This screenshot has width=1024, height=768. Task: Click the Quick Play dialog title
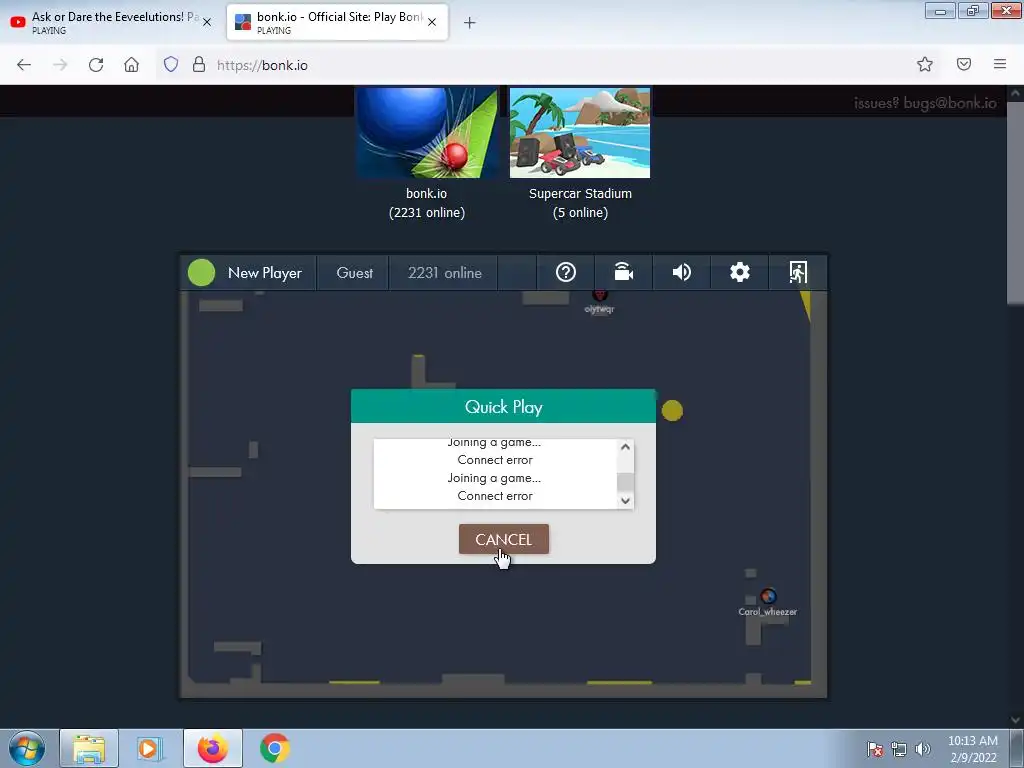coord(504,407)
